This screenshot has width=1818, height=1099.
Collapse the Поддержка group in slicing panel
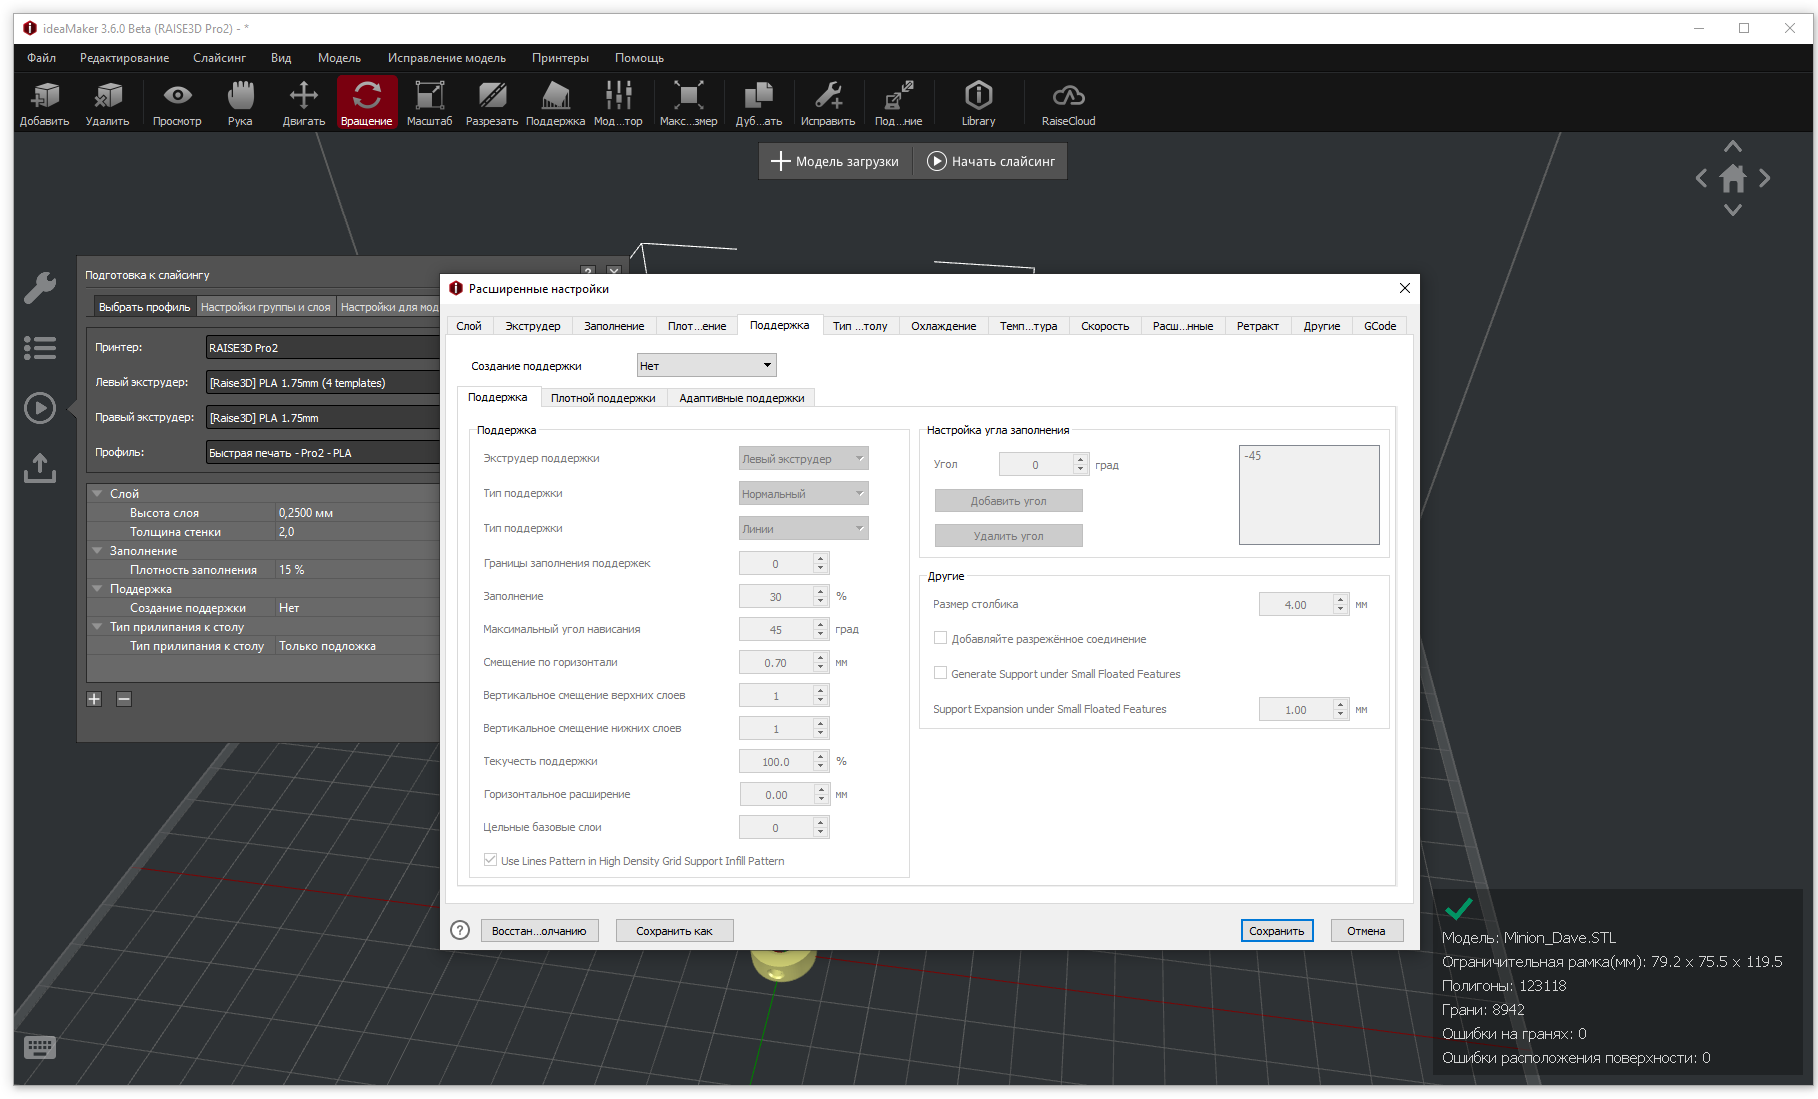pos(97,588)
